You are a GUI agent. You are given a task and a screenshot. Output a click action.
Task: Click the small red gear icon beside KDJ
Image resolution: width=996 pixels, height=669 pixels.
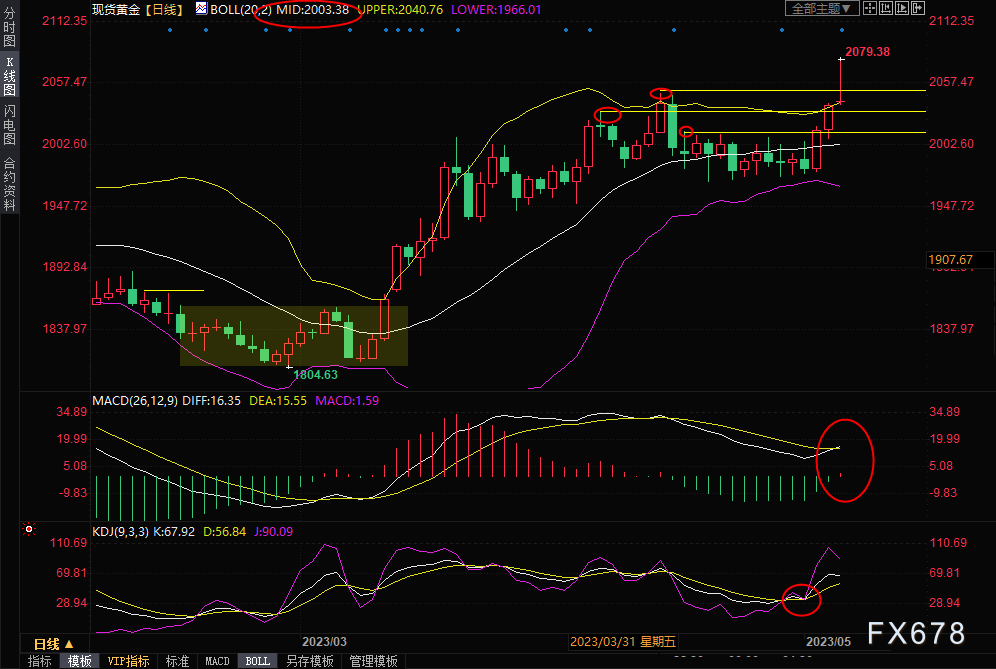coord(30,528)
